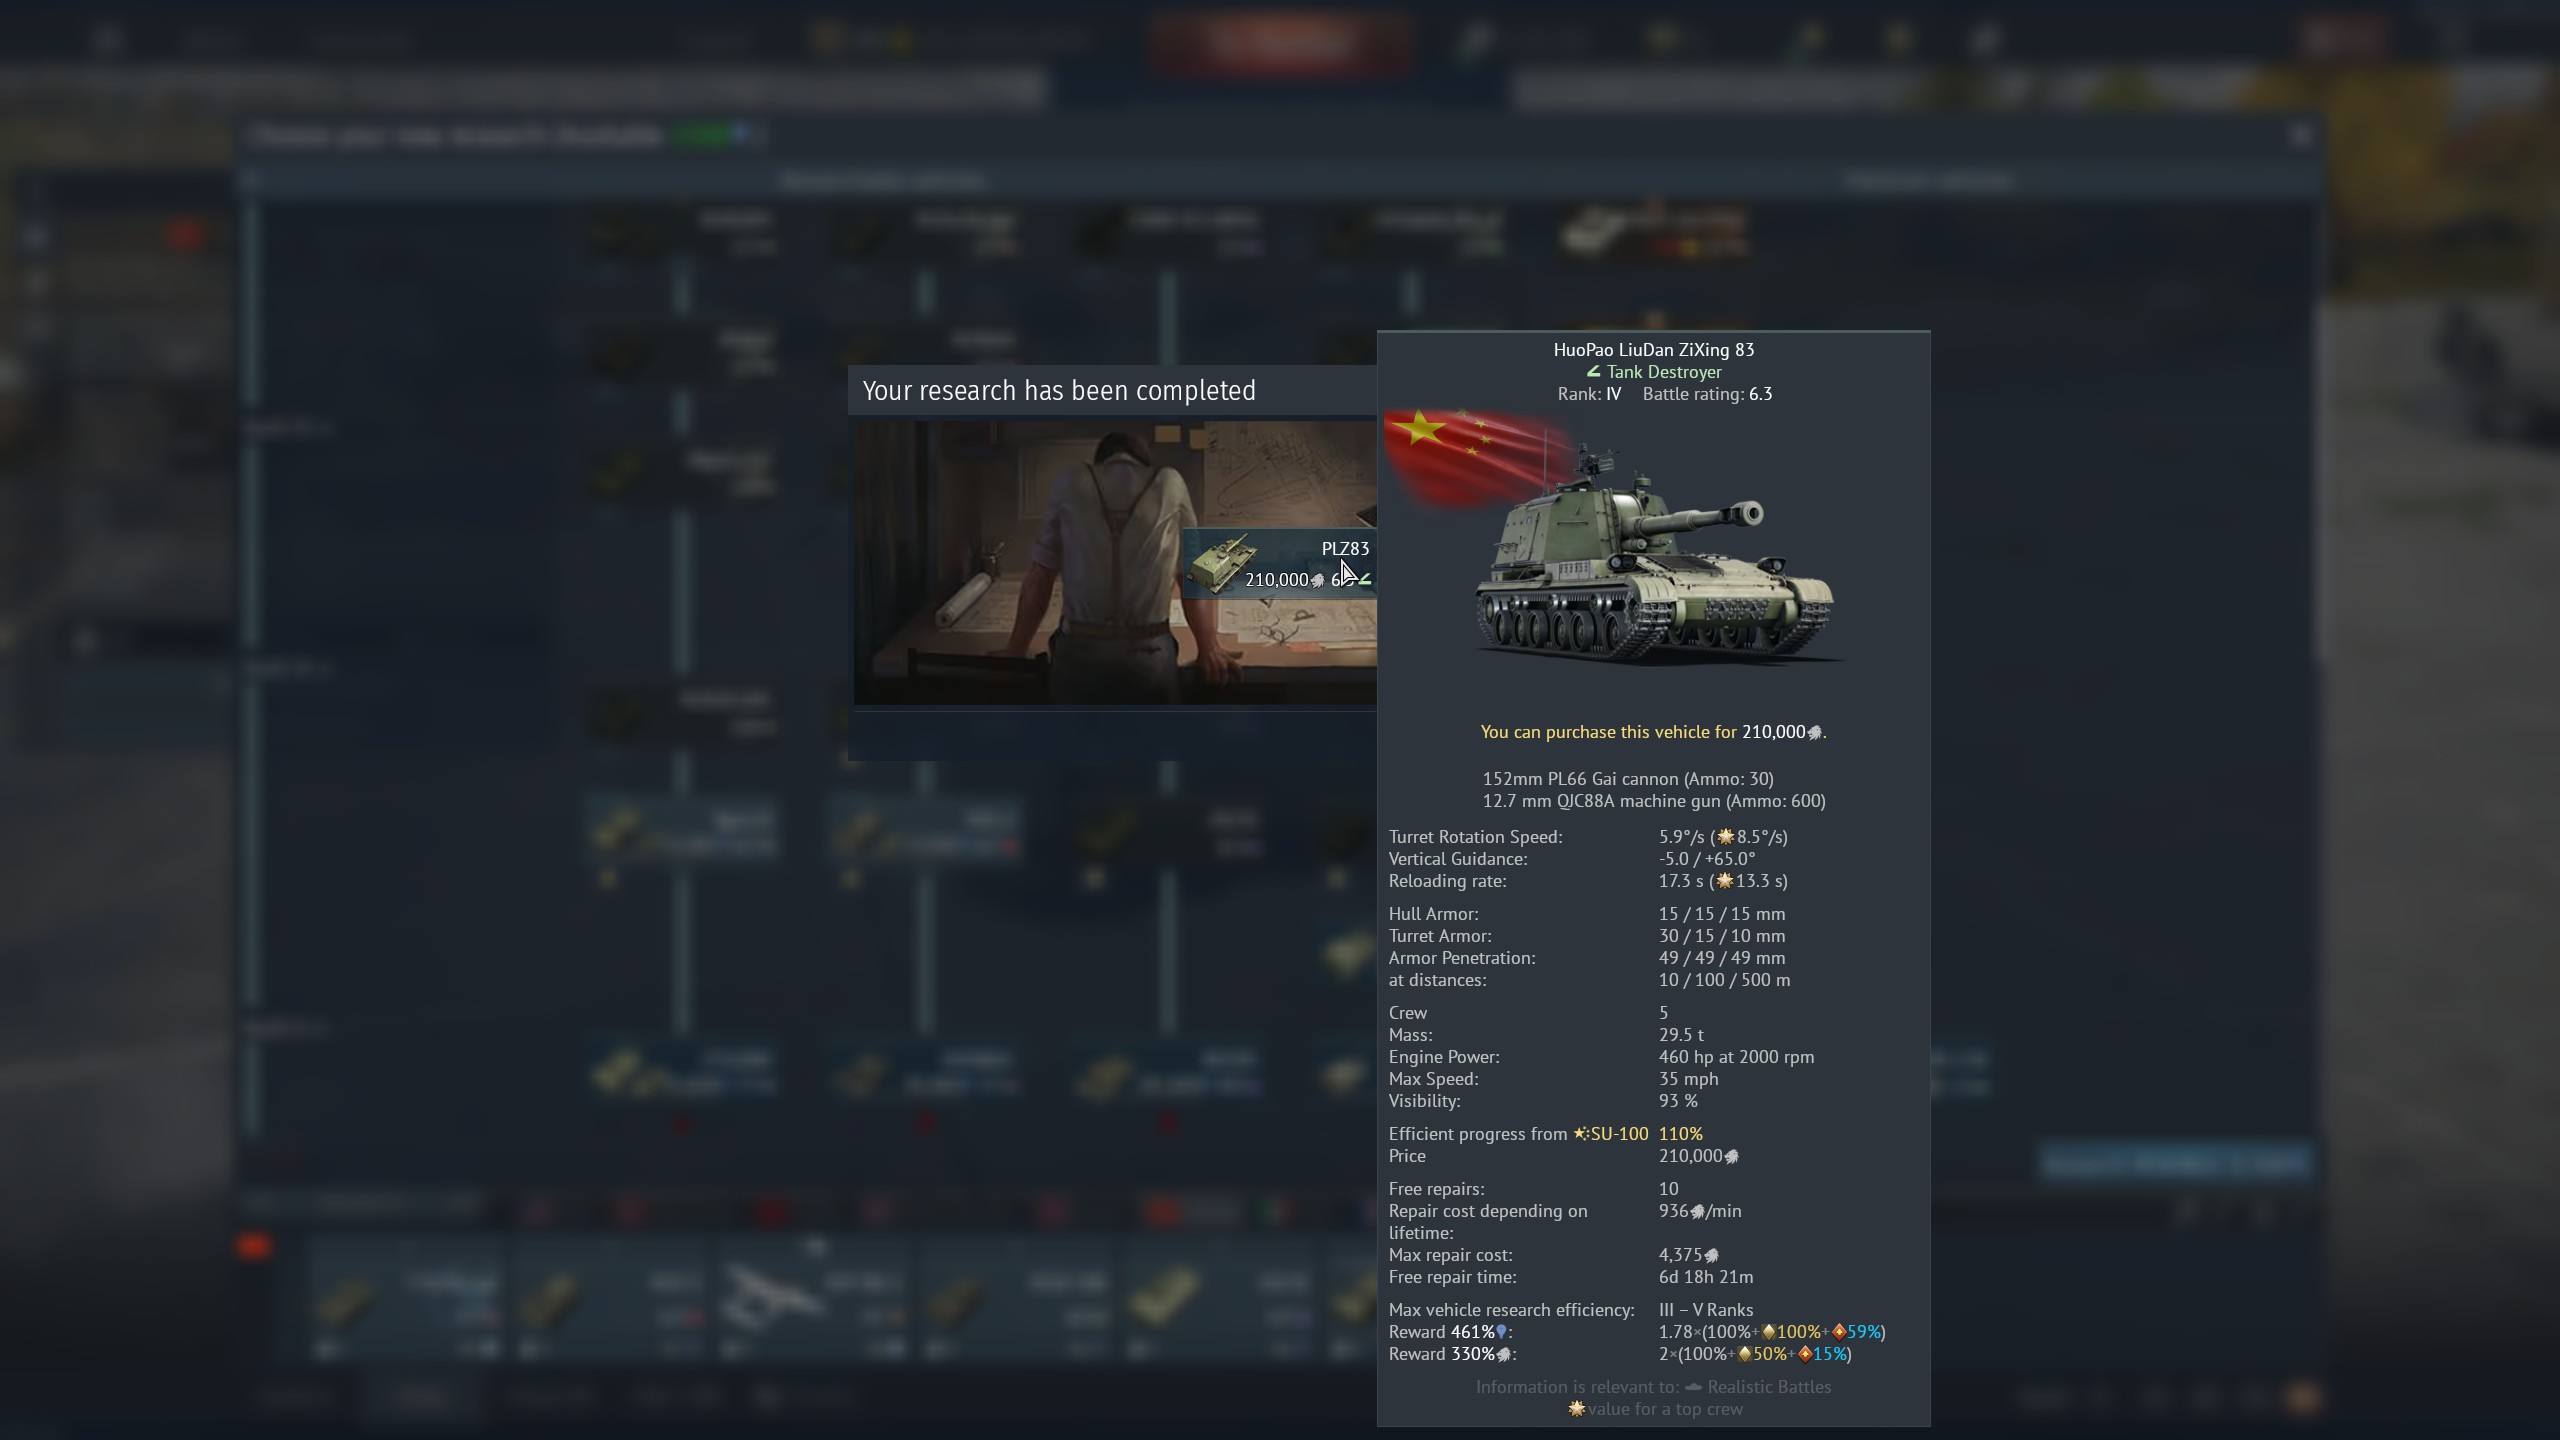Click 'Your research has been completed' title bar
Viewport: 2560px width, 1440px height.
(x=1058, y=391)
